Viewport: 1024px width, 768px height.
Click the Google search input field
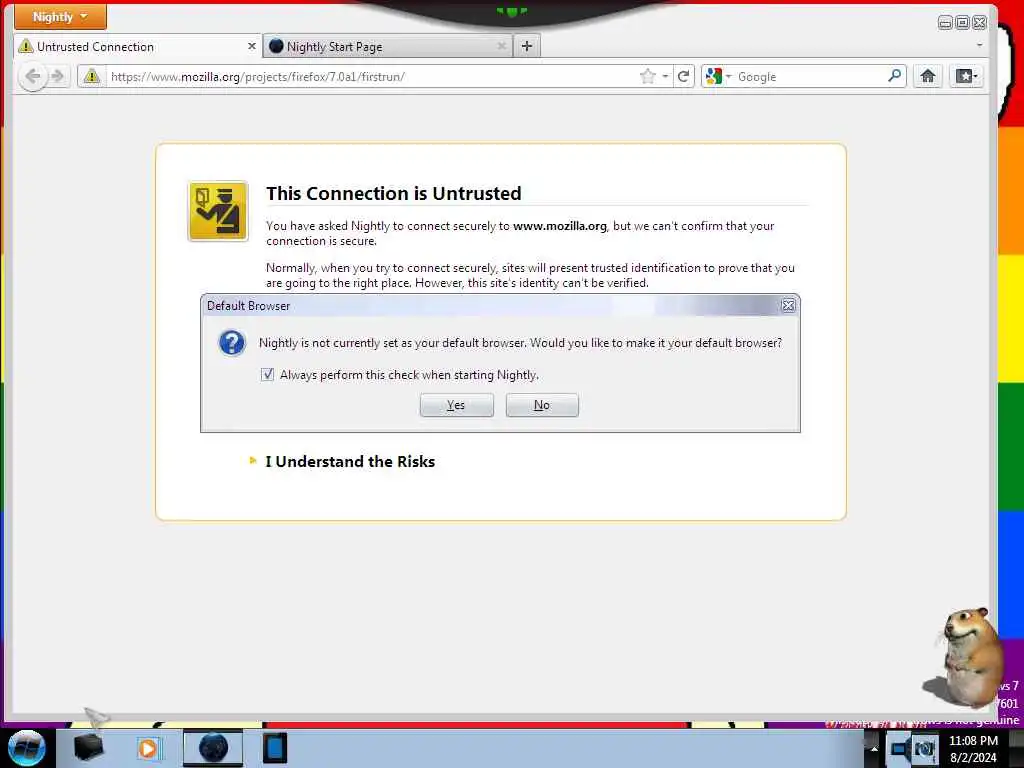(810, 76)
